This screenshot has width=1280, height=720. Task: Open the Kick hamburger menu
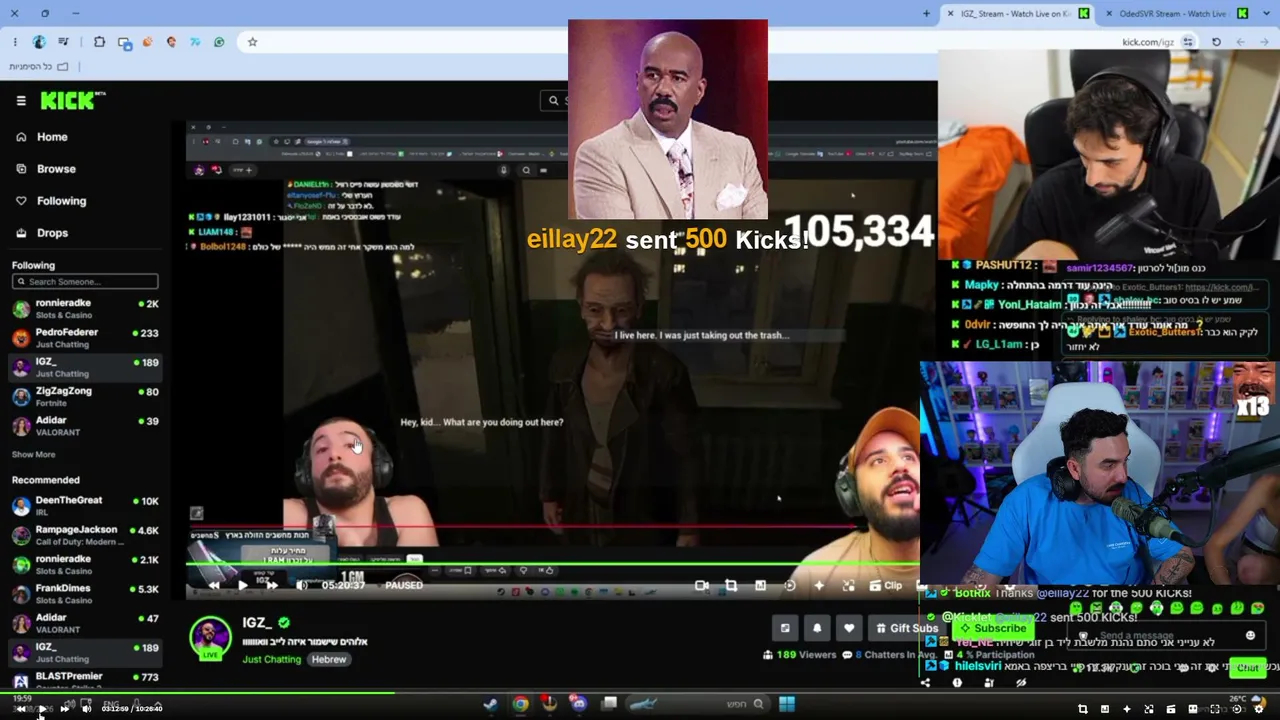click(x=21, y=100)
